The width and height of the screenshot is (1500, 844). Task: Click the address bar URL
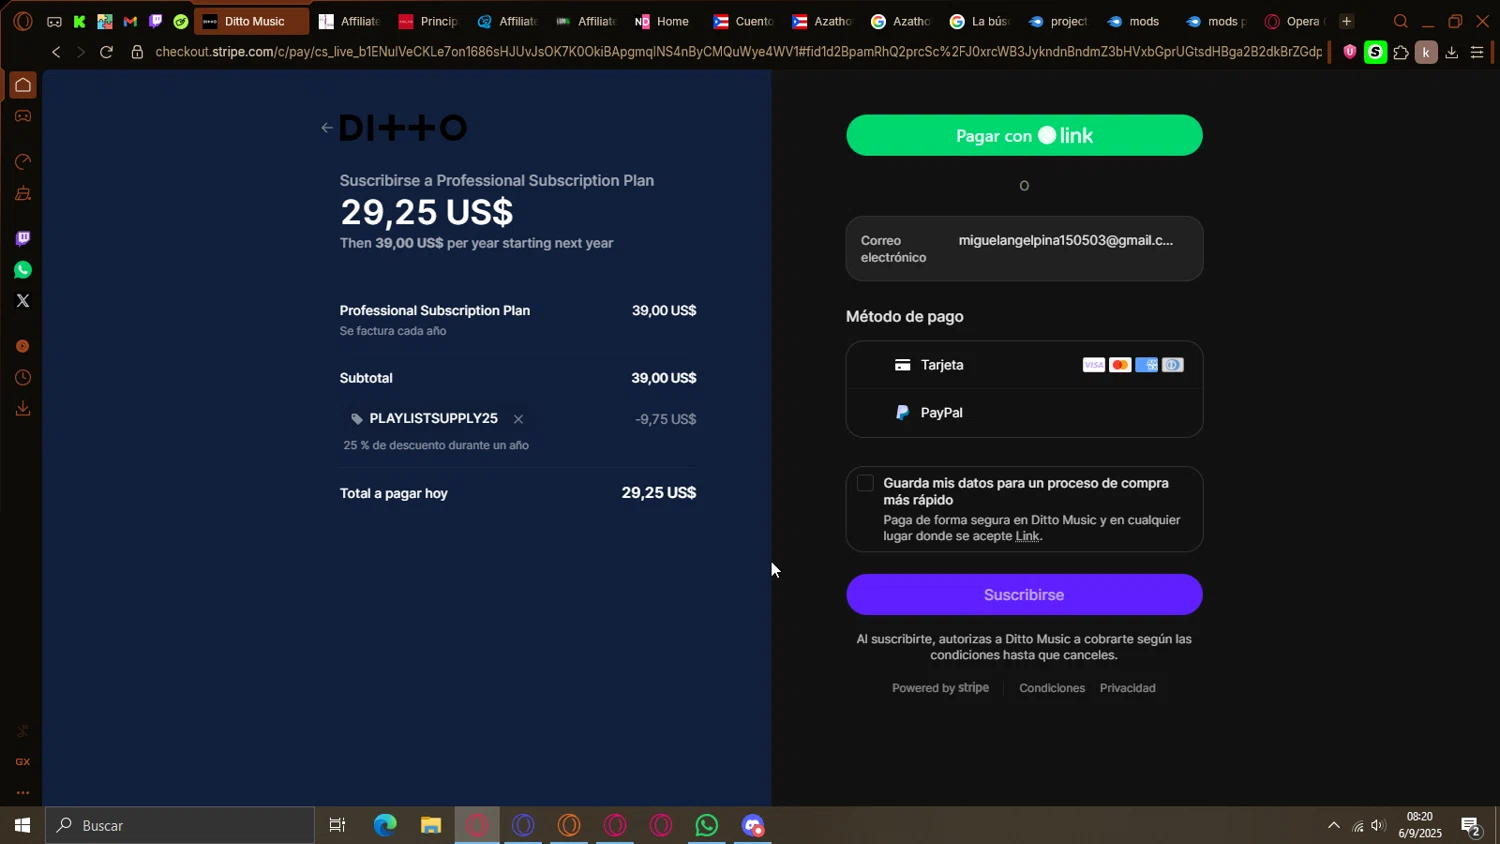(x=738, y=52)
